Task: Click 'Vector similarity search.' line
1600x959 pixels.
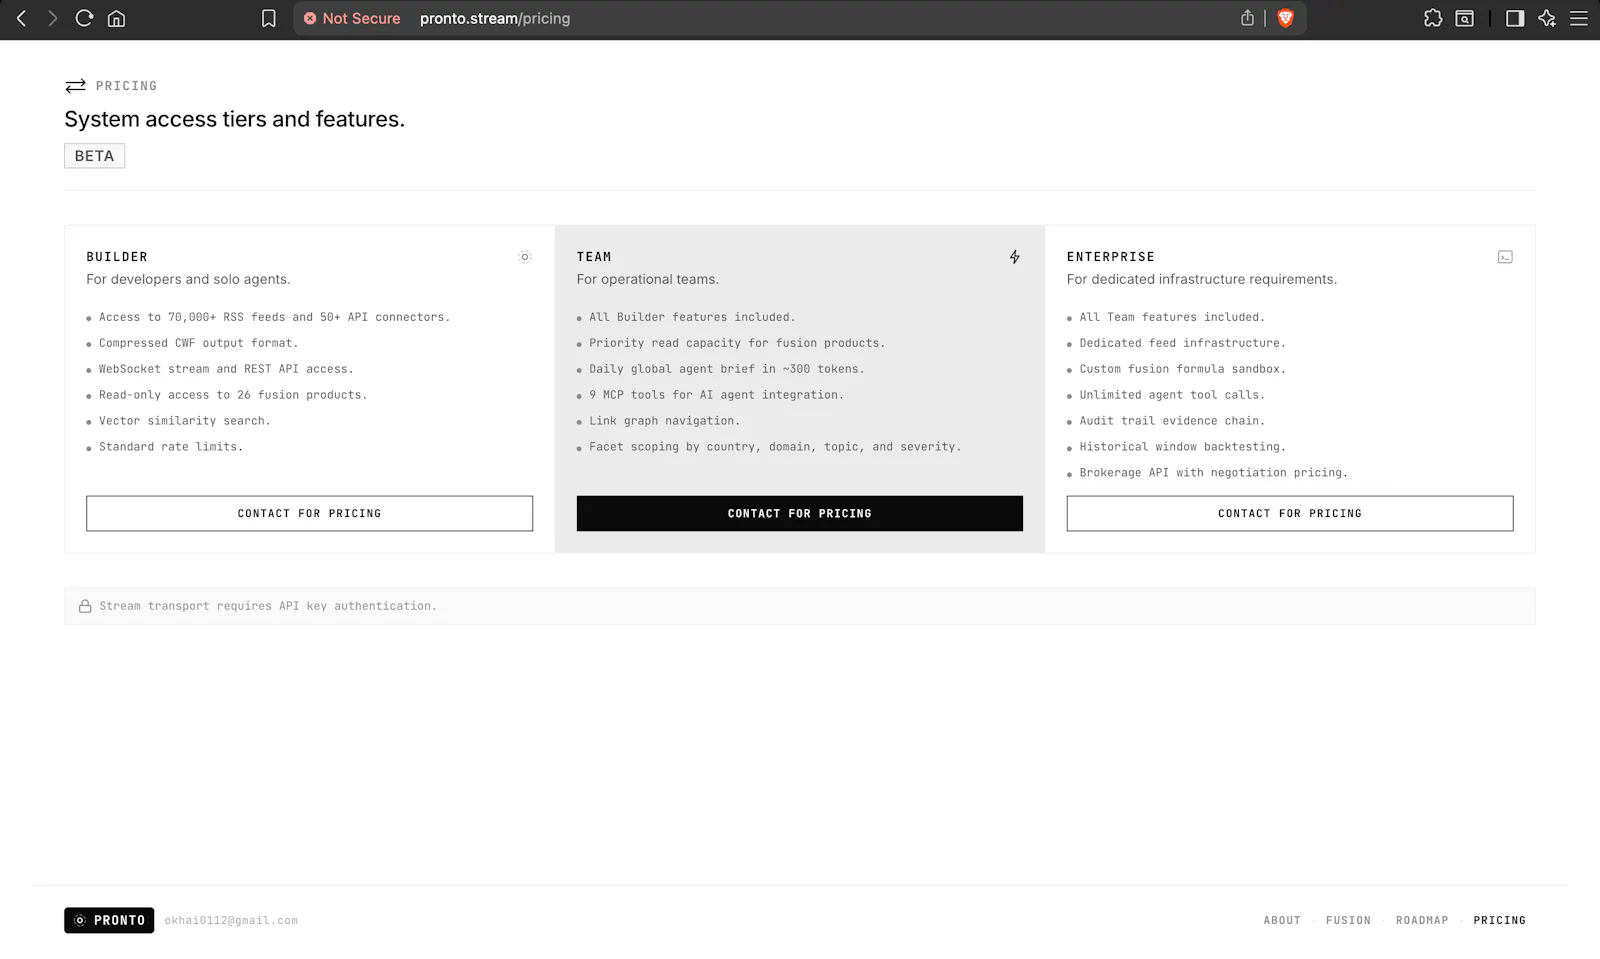Action: pyautogui.click(x=185, y=421)
